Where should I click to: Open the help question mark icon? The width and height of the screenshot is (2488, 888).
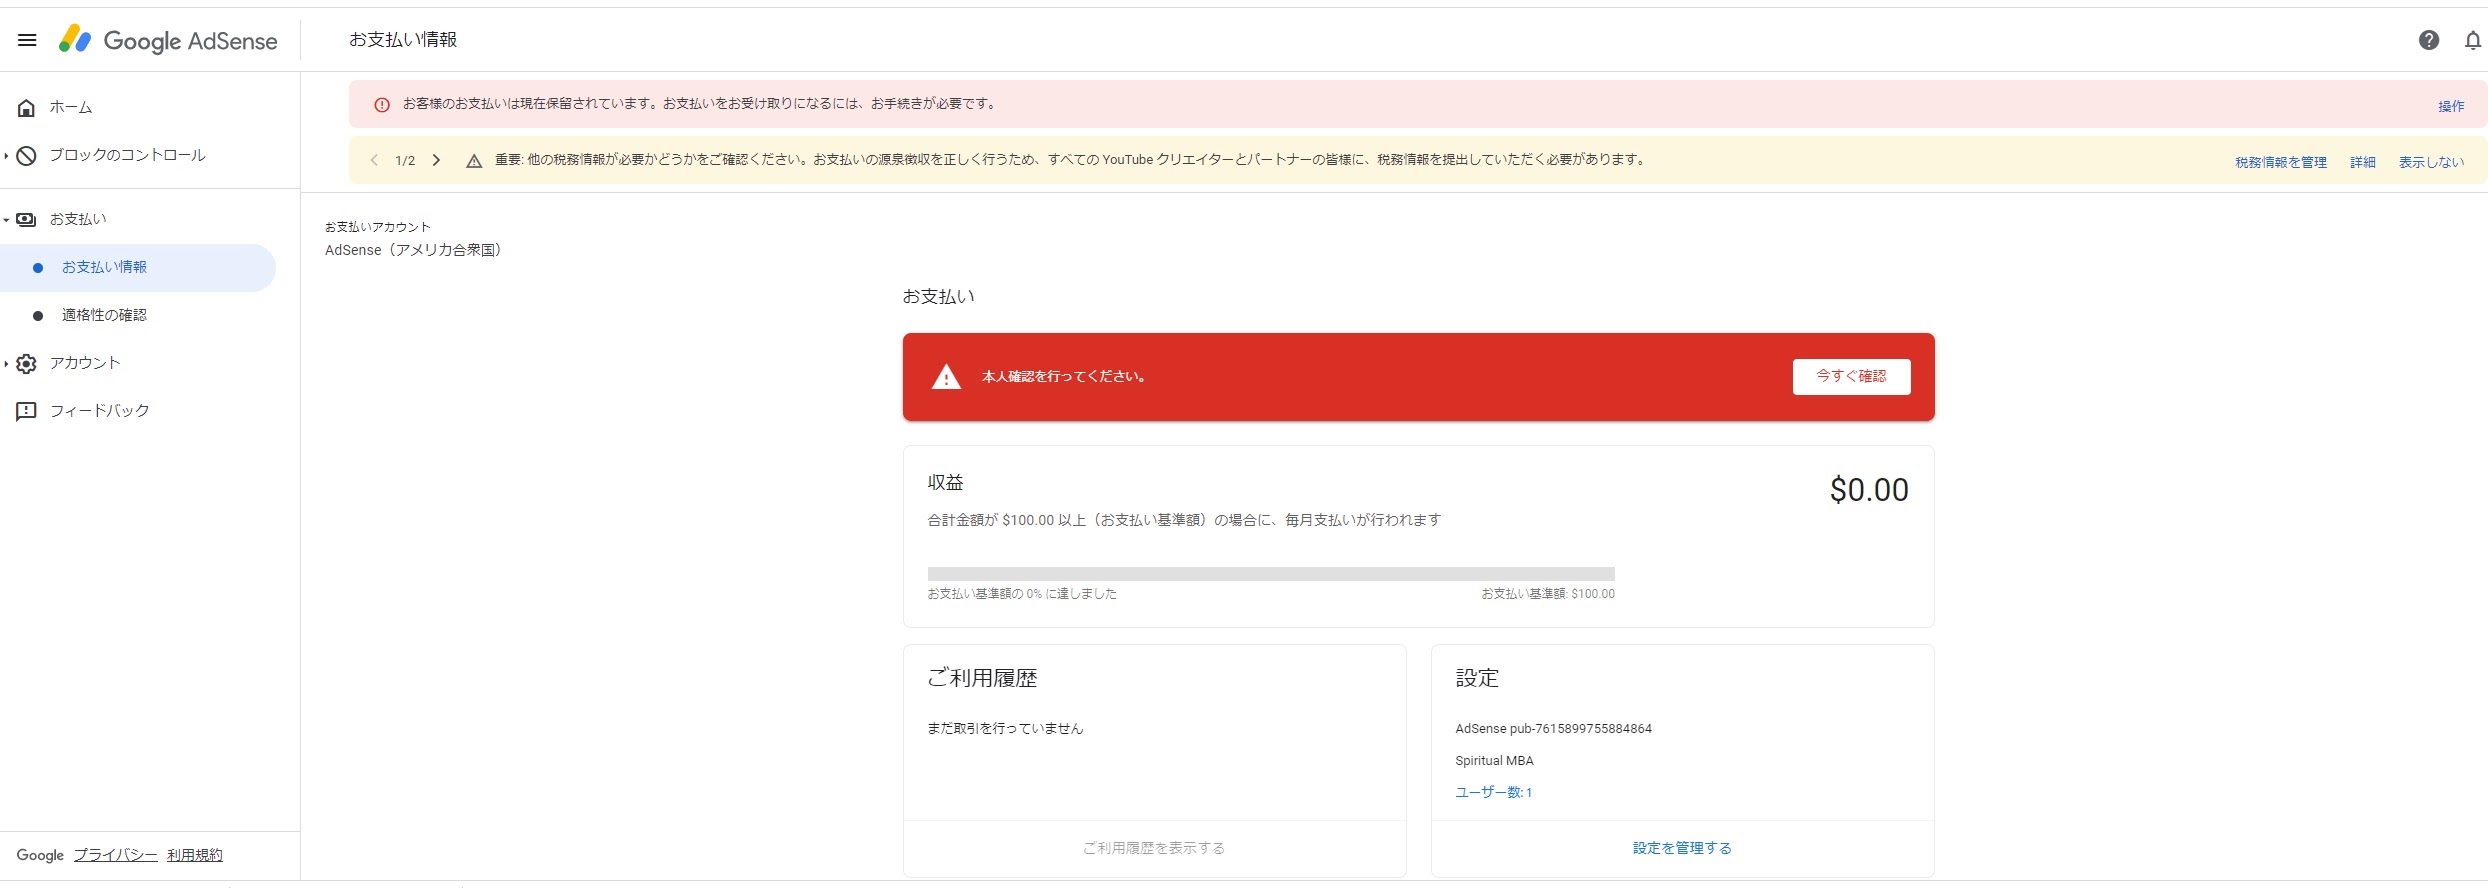pyautogui.click(x=2429, y=40)
